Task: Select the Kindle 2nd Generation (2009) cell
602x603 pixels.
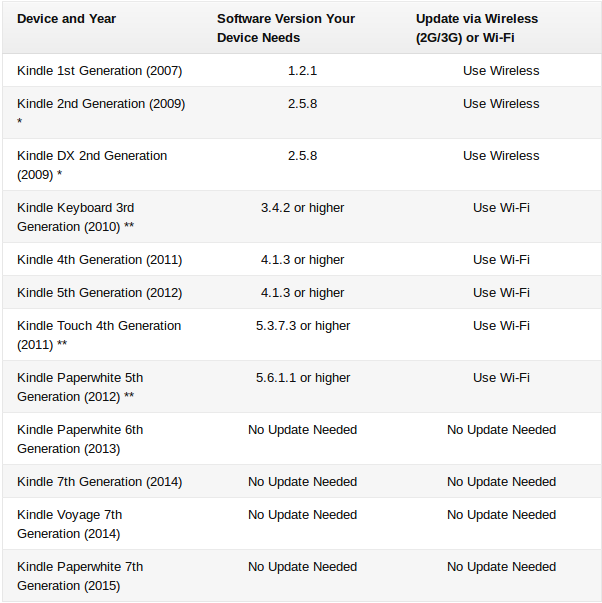Action: 100,104
